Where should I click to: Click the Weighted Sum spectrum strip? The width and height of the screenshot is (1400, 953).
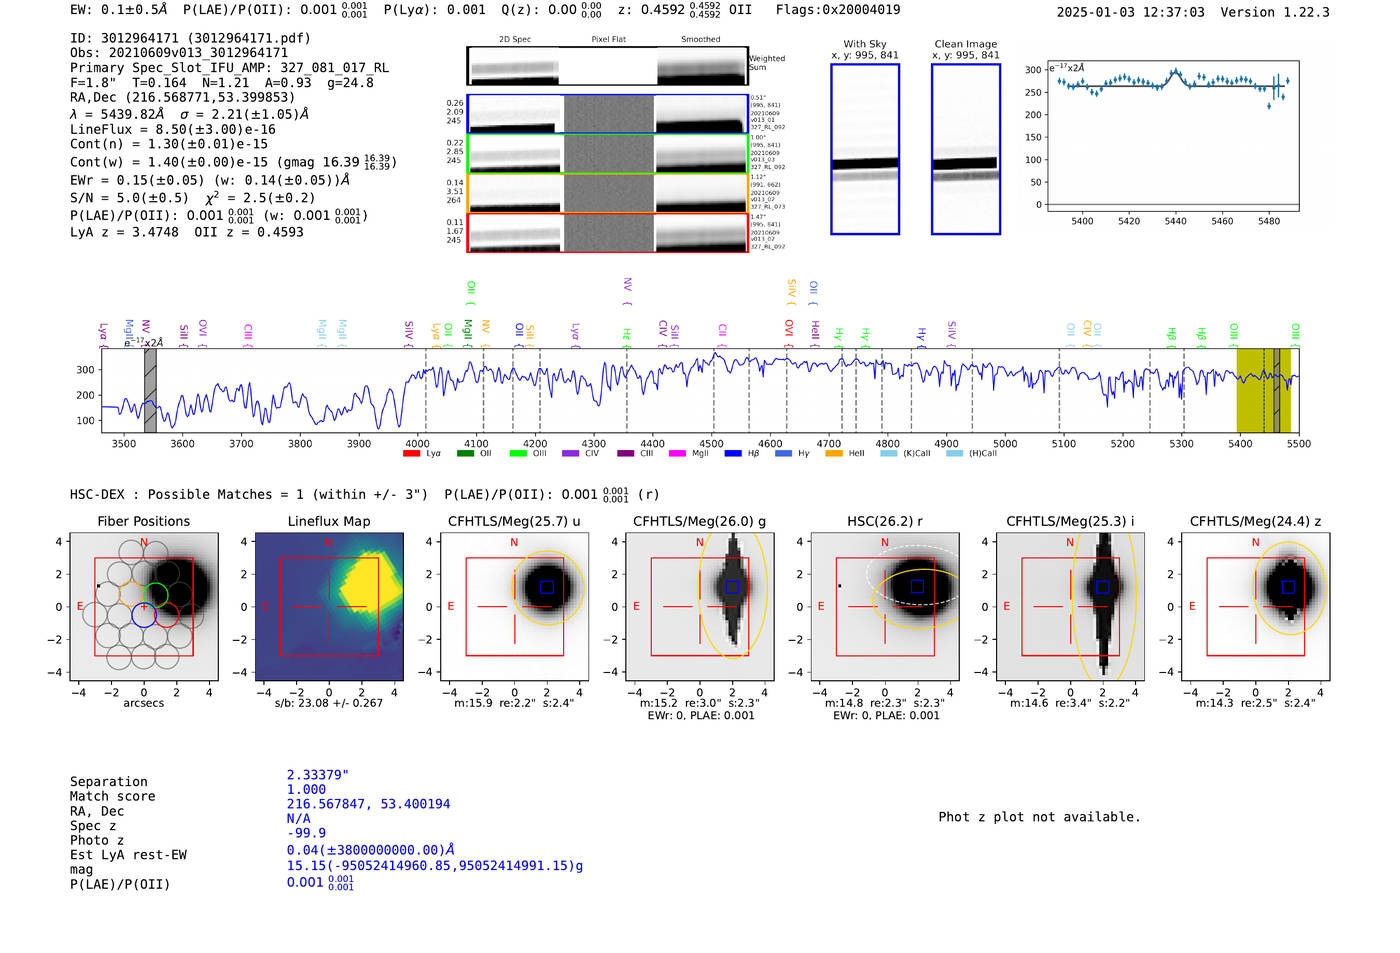tap(608, 66)
